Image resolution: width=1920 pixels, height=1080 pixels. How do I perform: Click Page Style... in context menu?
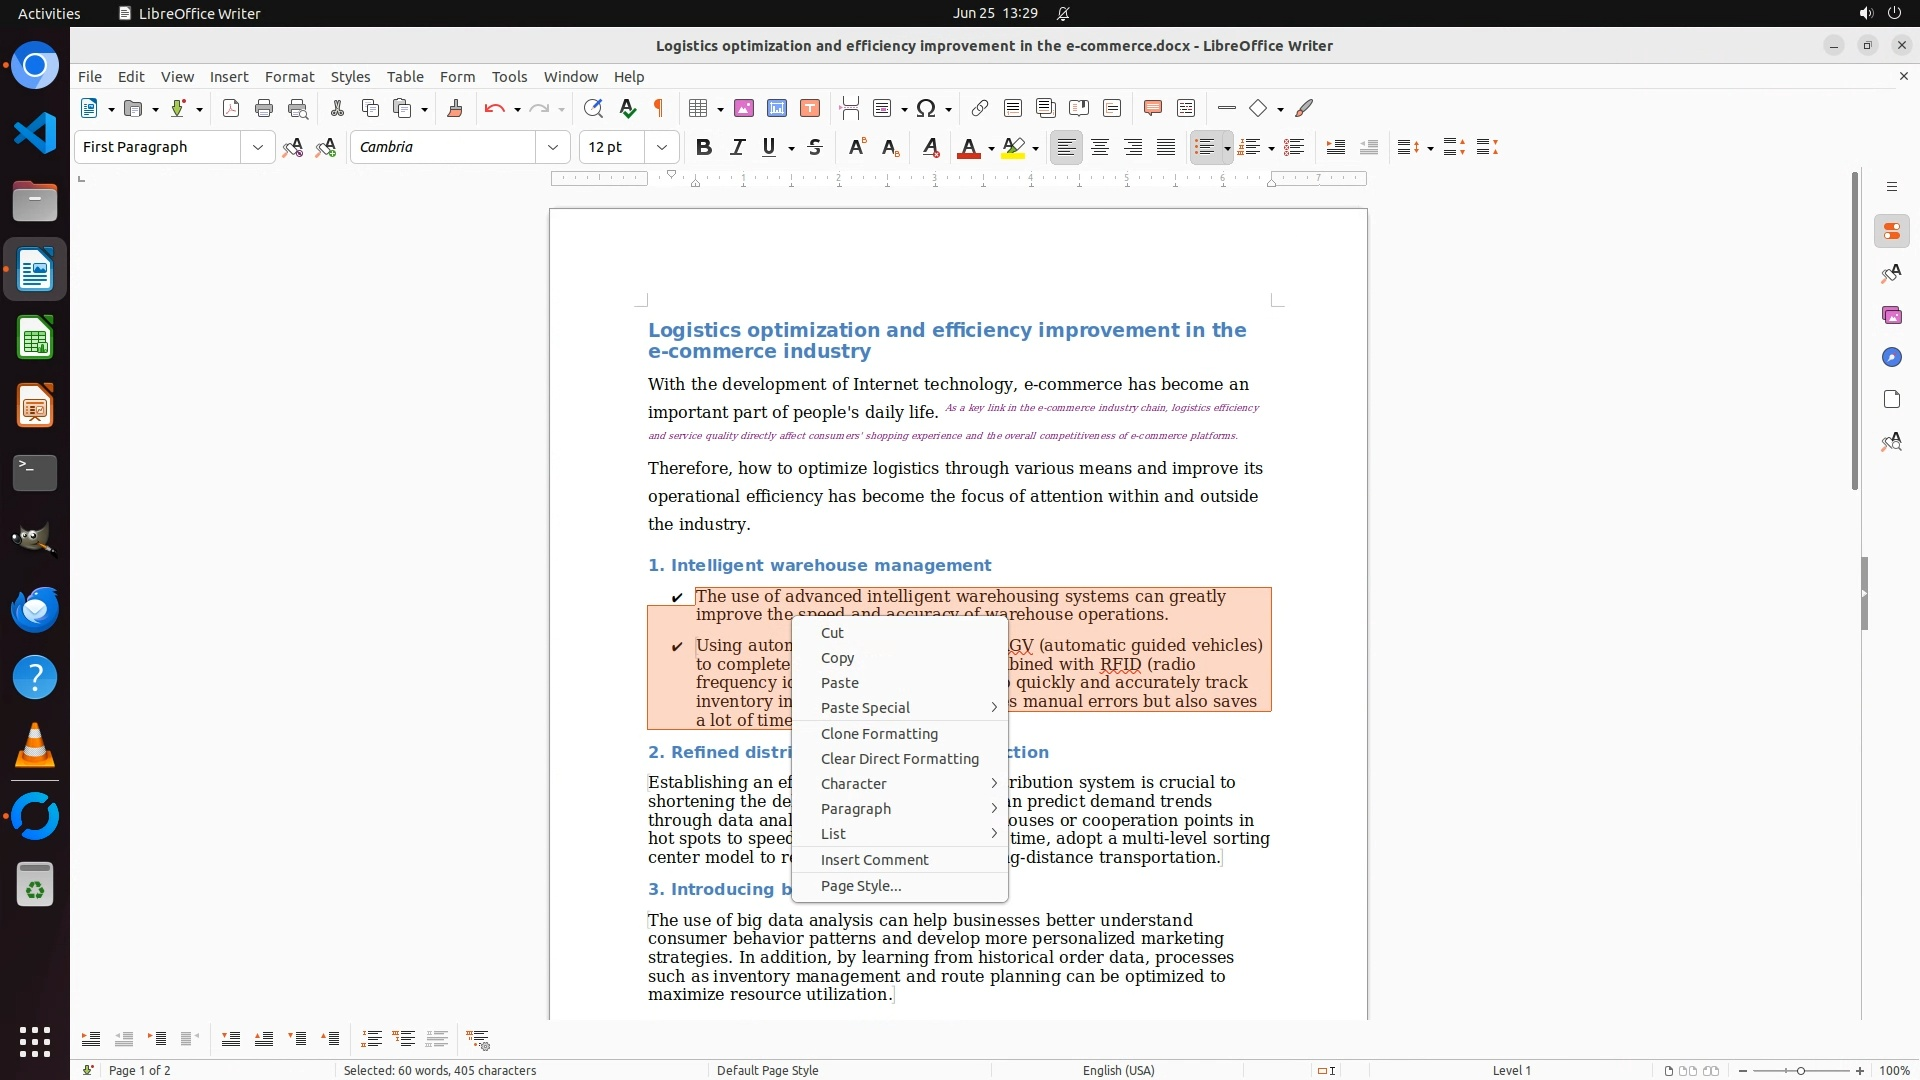860,886
